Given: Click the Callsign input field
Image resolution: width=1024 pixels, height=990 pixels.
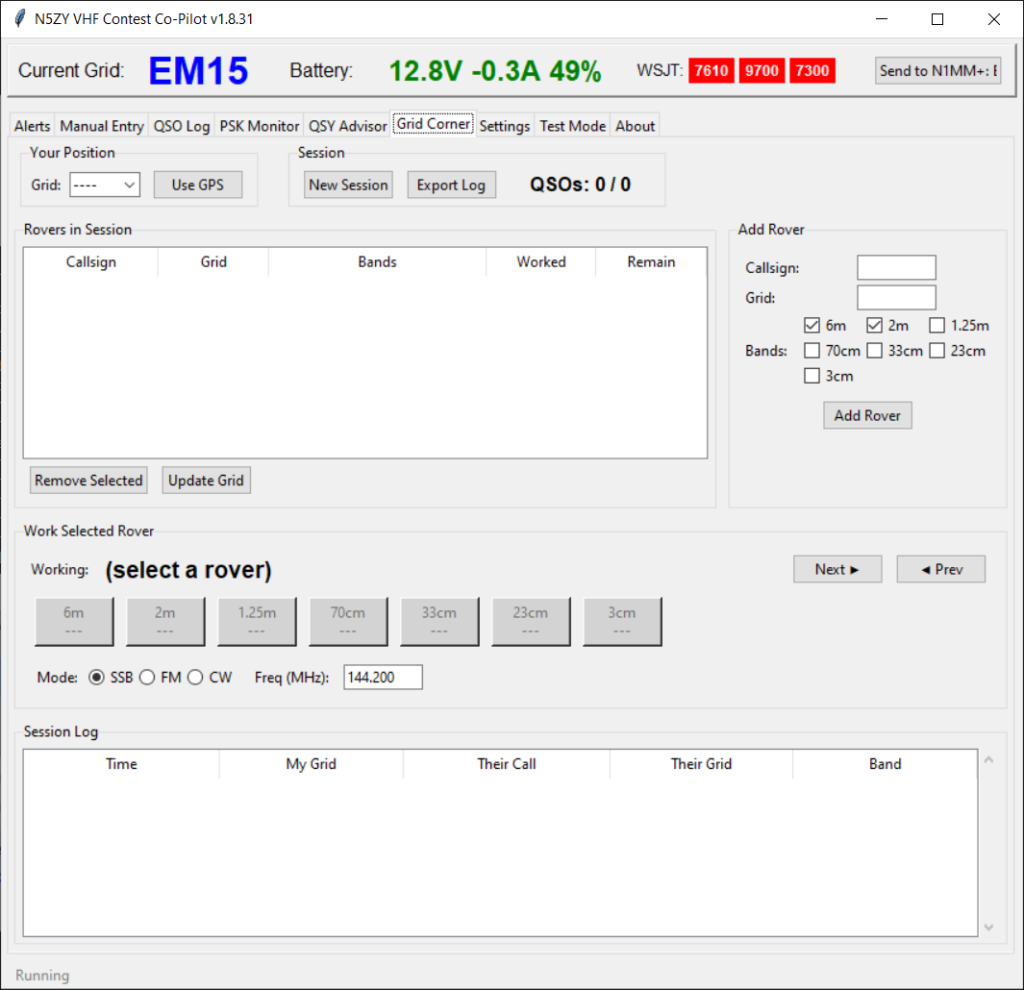Looking at the screenshot, I should (x=896, y=268).
